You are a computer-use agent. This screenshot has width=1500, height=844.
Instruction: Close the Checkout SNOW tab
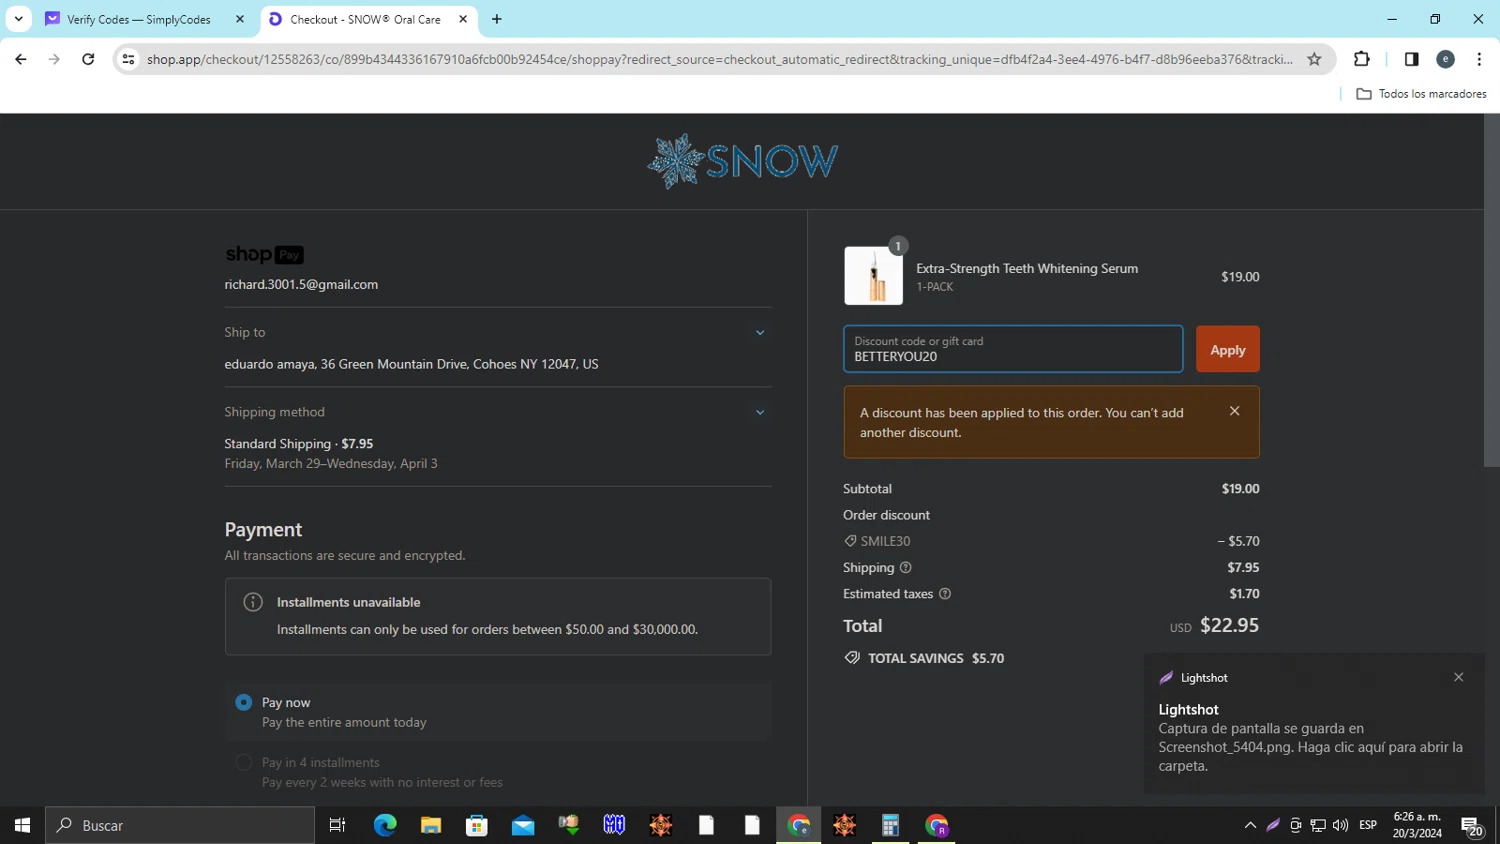(x=463, y=19)
